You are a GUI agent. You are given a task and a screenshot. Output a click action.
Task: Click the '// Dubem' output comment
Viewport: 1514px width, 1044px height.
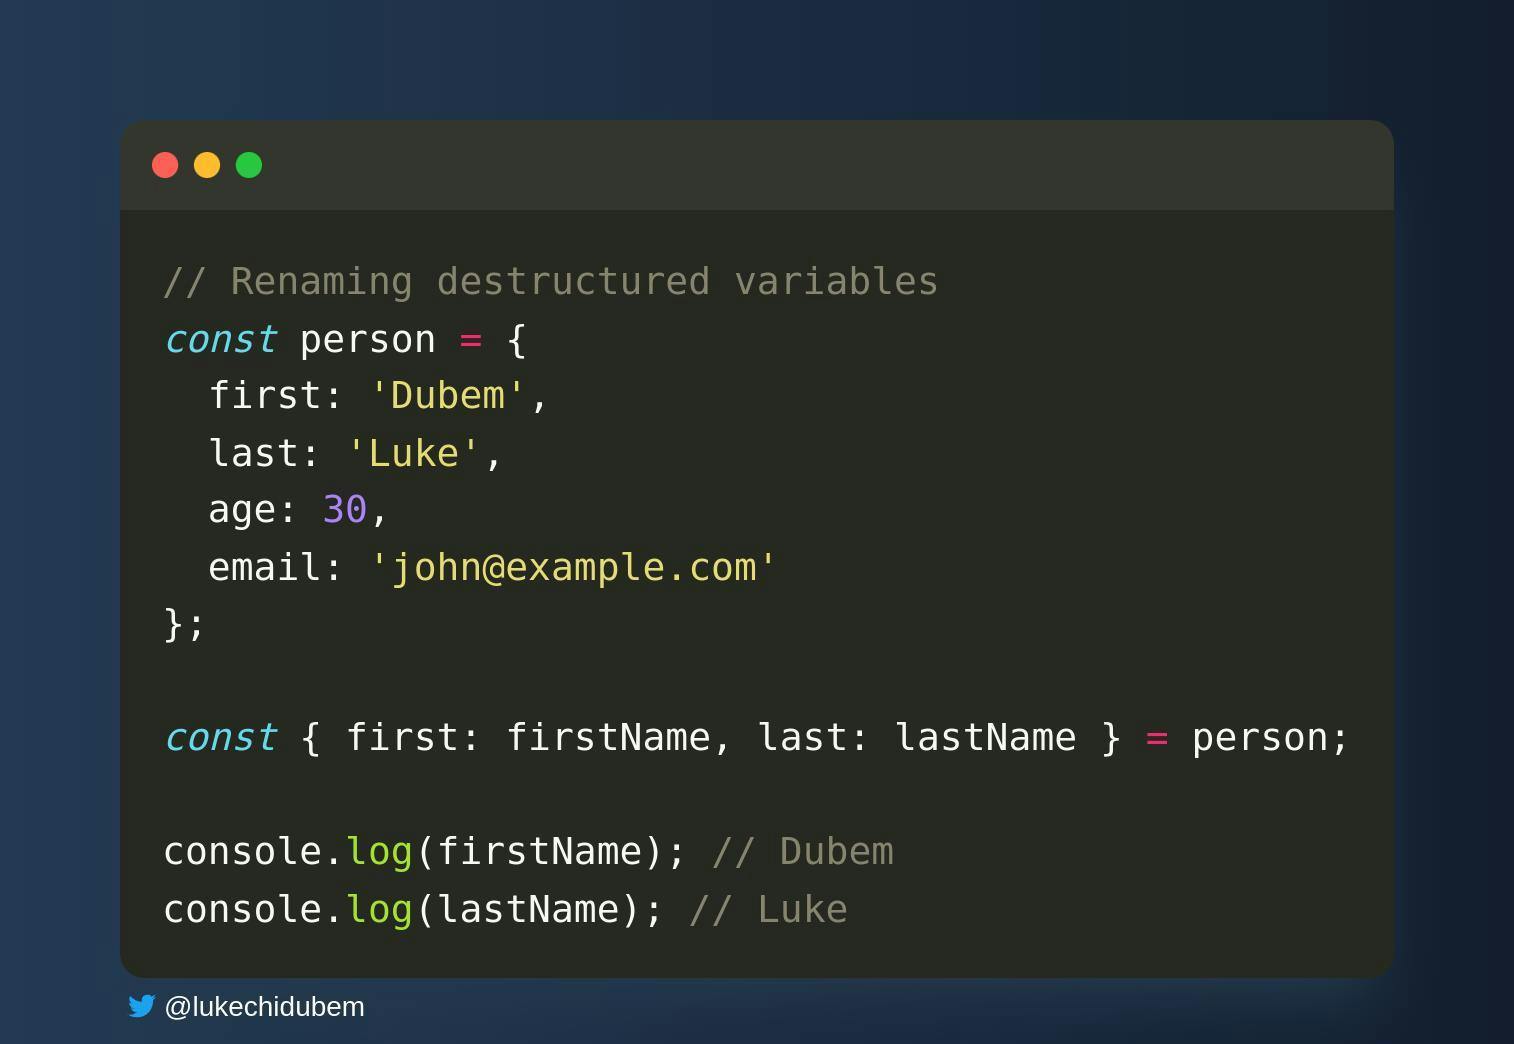coord(803,852)
